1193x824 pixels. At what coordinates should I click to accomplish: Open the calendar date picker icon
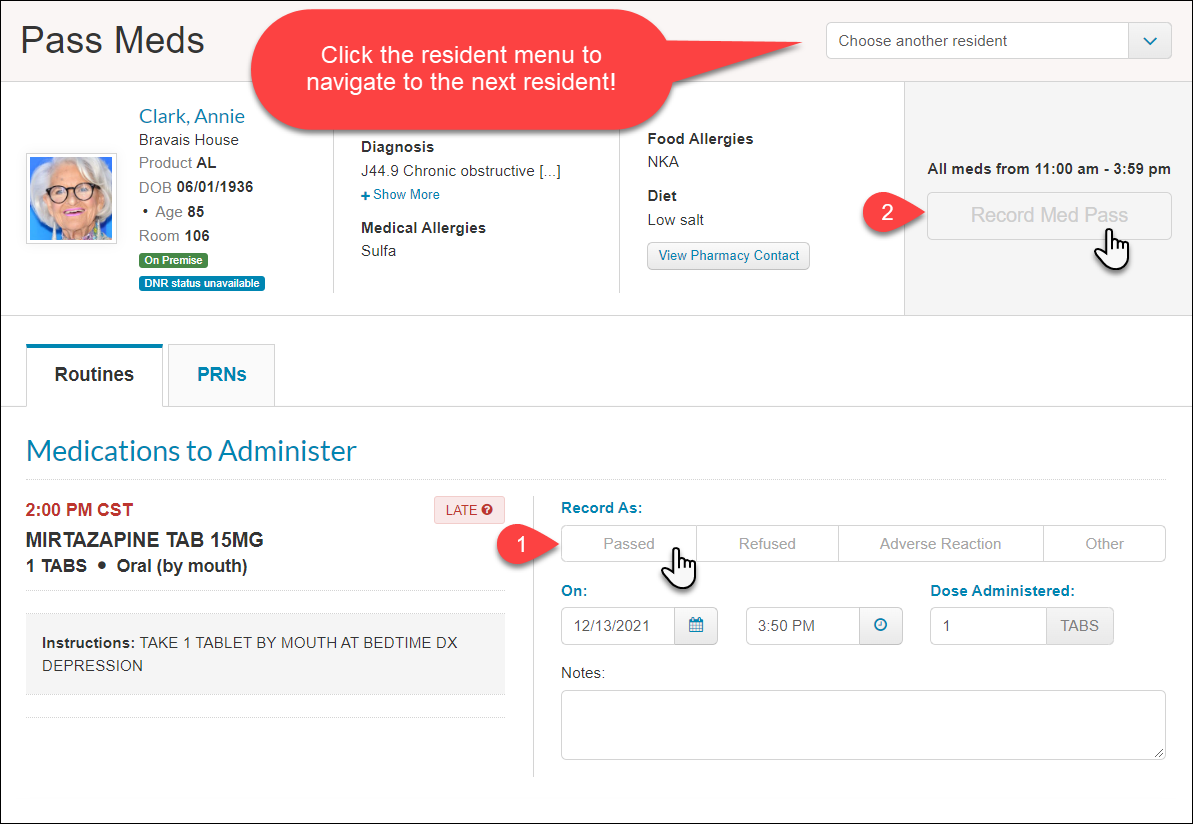696,626
